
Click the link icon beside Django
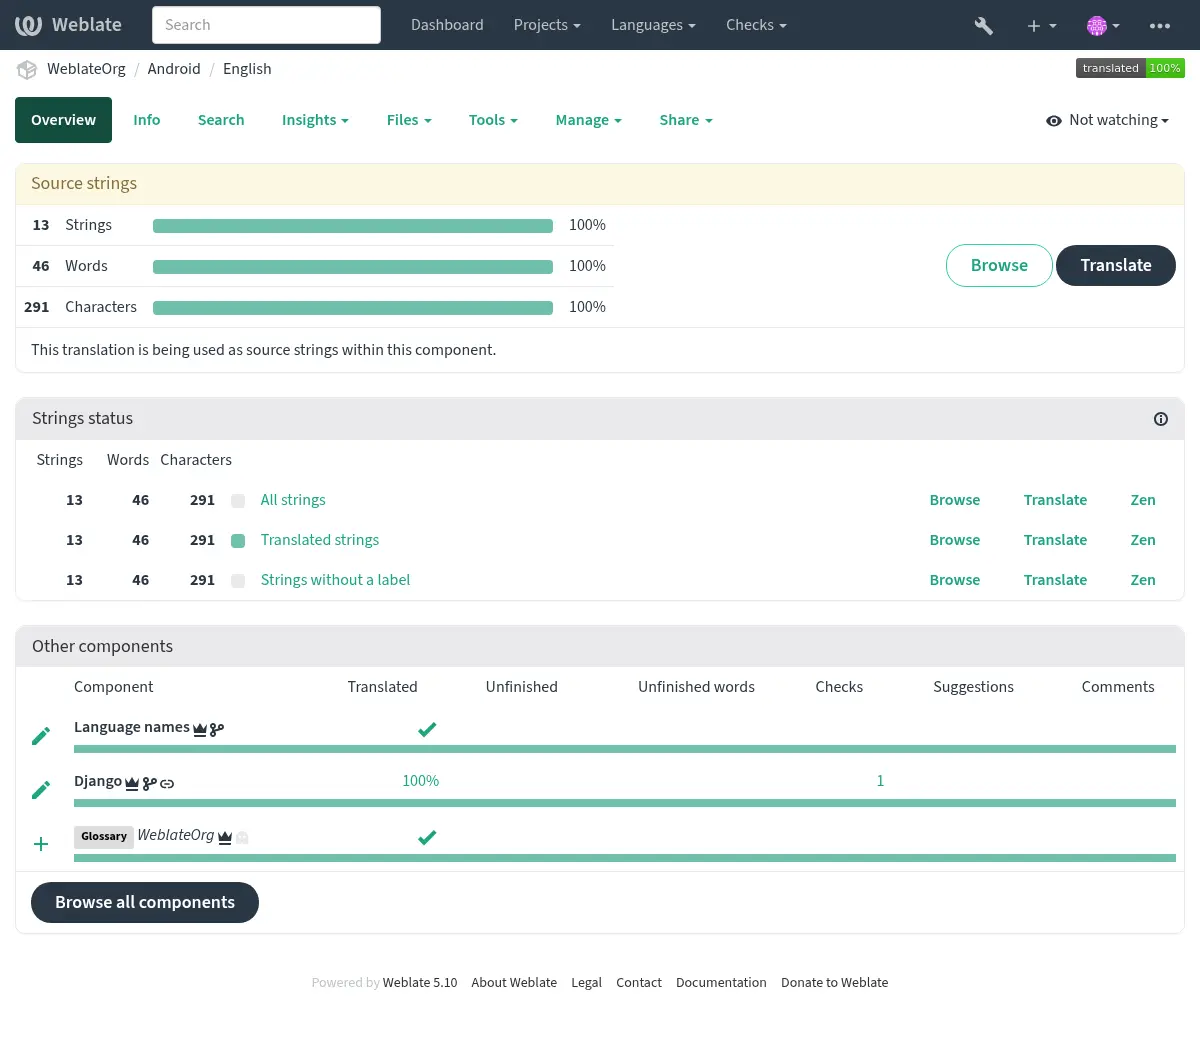click(167, 784)
